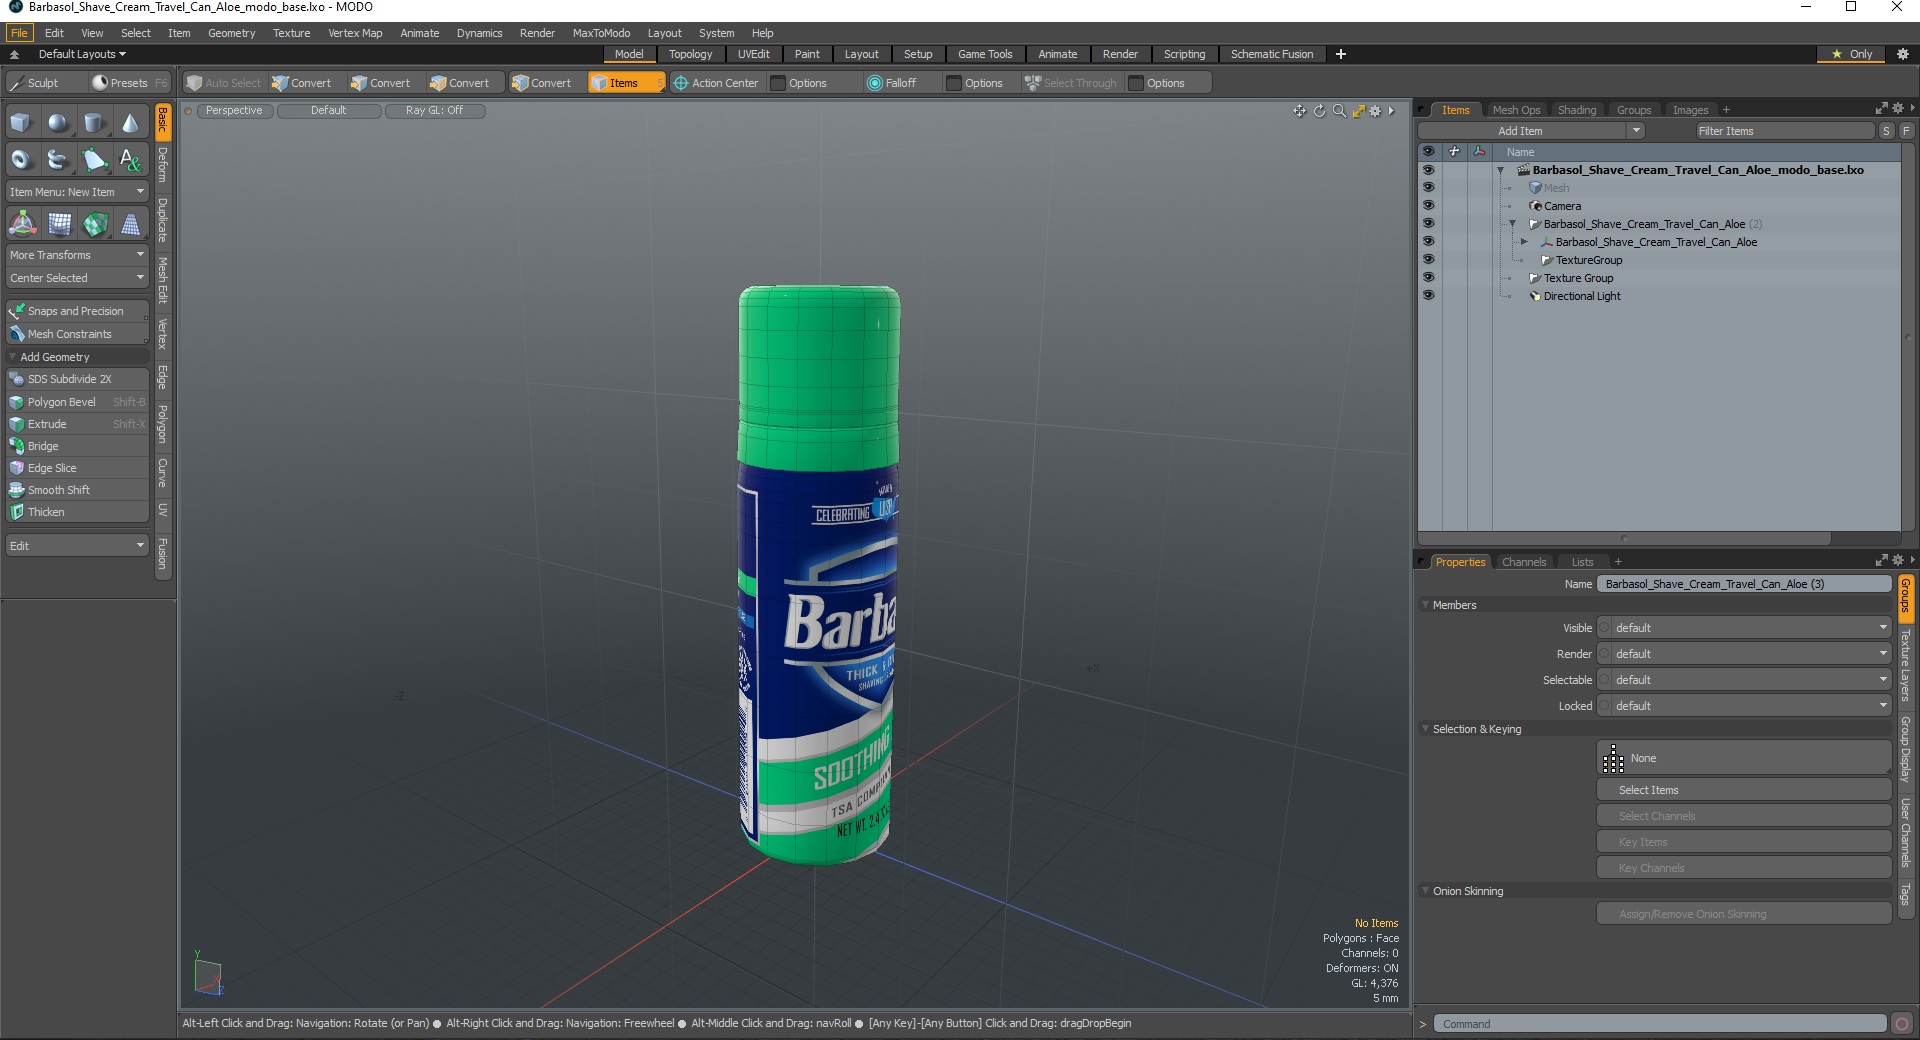Collapse the Barbasol_Shave_Cream_Travel_Can_Aloe (2) group
The image size is (1920, 1040).
[x=1512, y=224]
